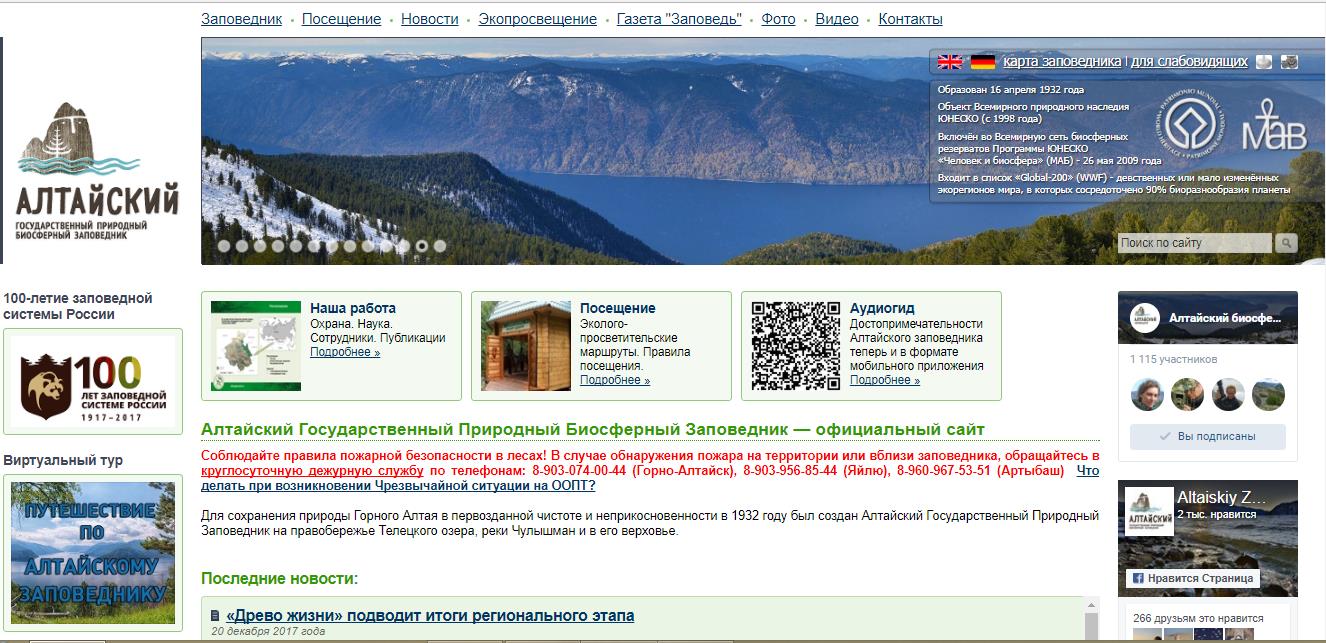1326x643 pixels.
Task: Click the Altaisky reserve logo
Action: tap(97, 170)
